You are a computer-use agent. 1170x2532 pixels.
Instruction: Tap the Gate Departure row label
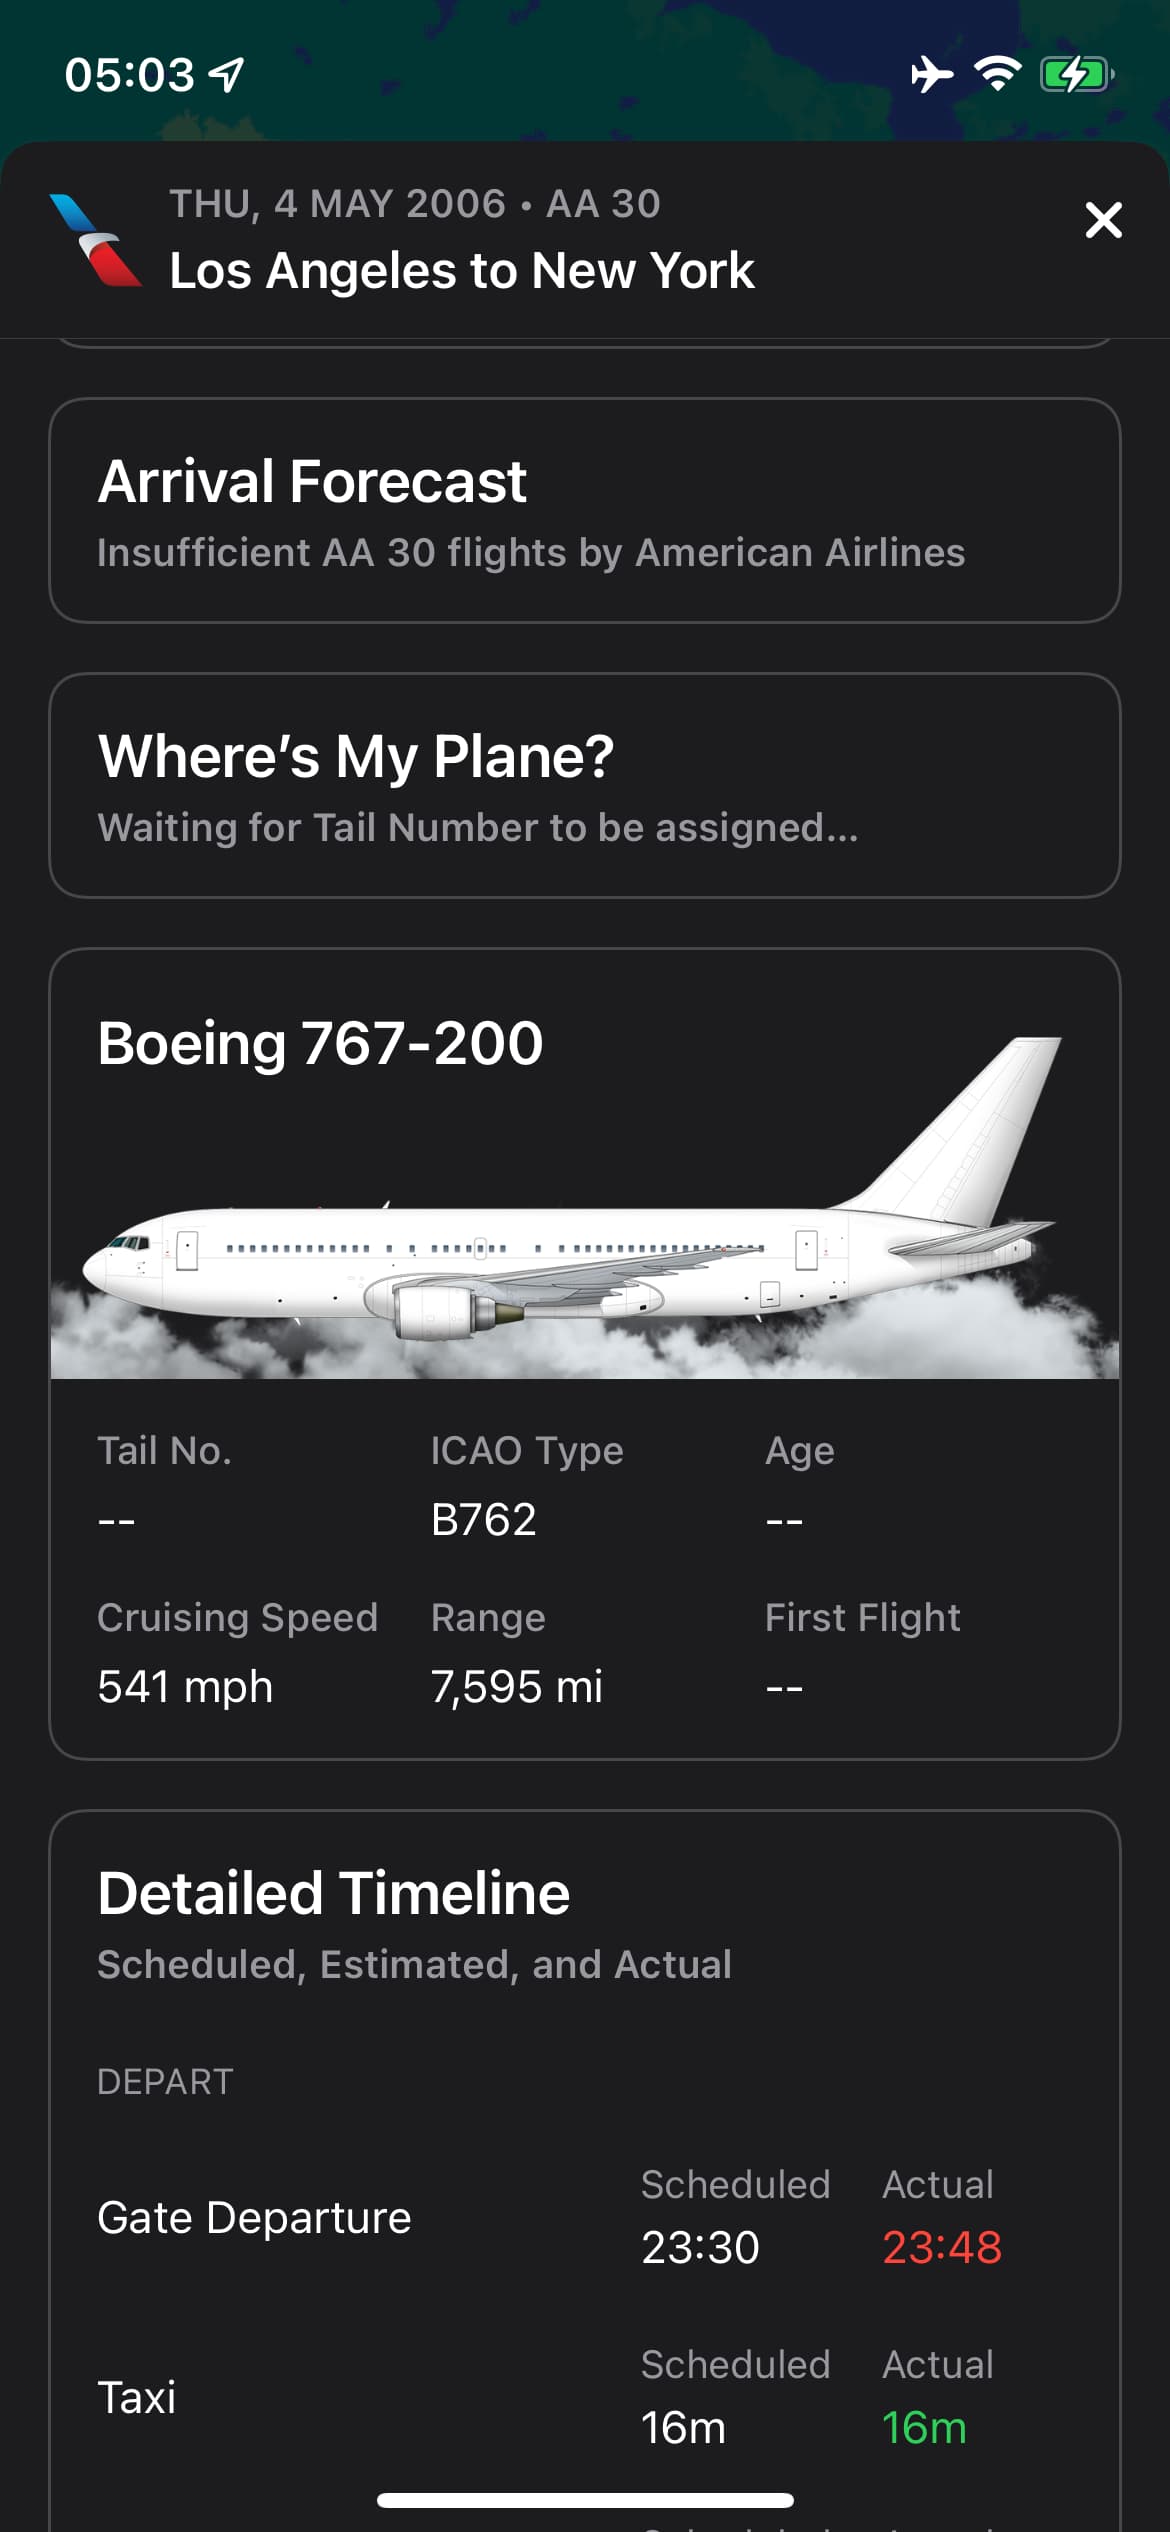pos(254,2218)
